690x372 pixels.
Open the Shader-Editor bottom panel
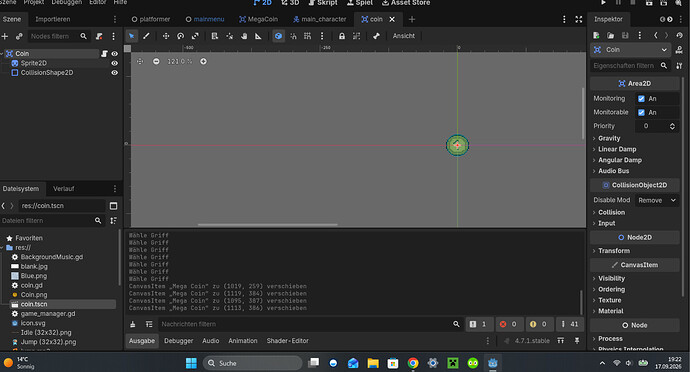click(x=287, y=341)
